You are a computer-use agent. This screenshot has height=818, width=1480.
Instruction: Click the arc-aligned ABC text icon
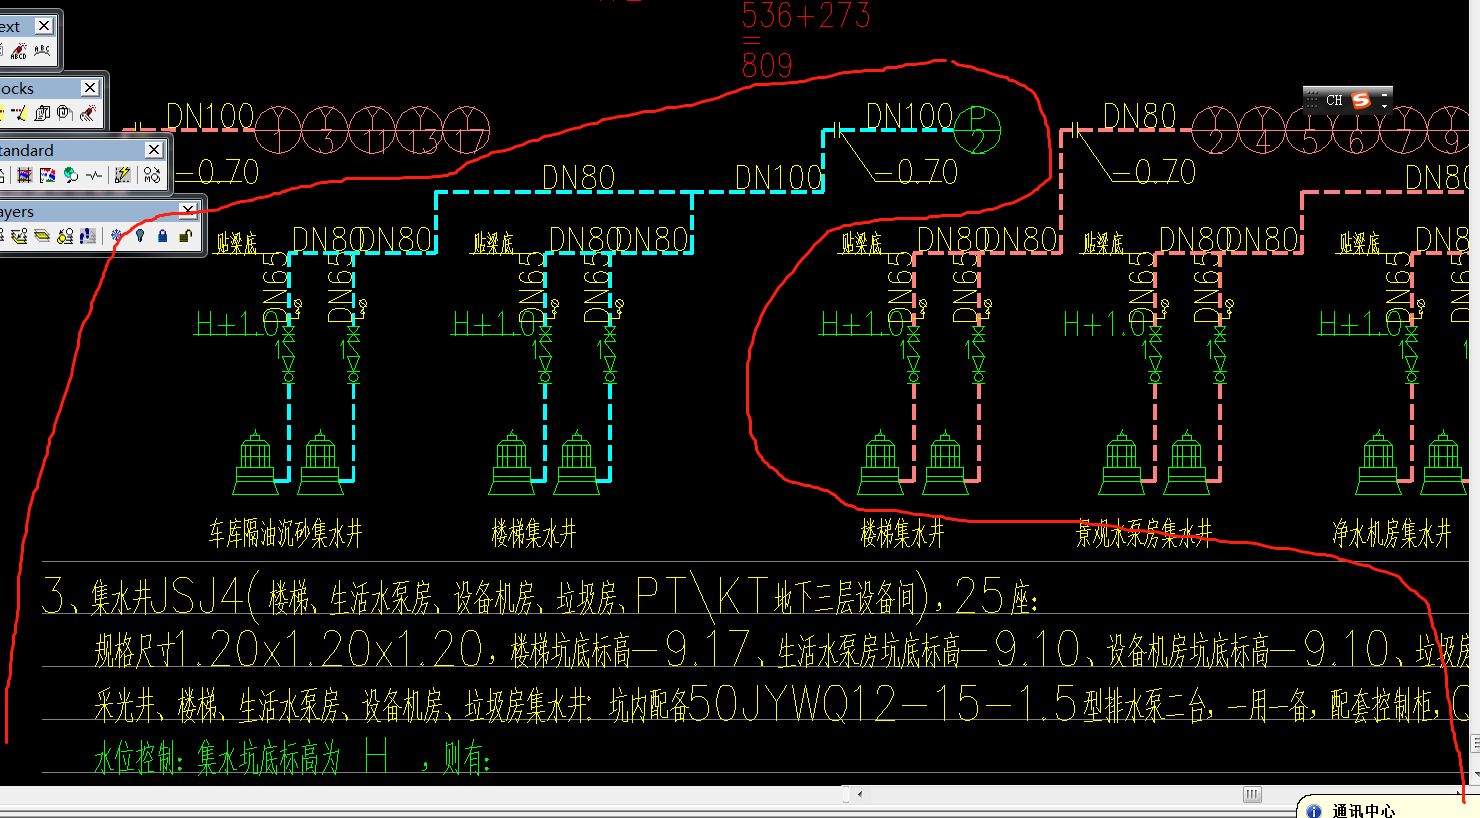tap(42, 50)
